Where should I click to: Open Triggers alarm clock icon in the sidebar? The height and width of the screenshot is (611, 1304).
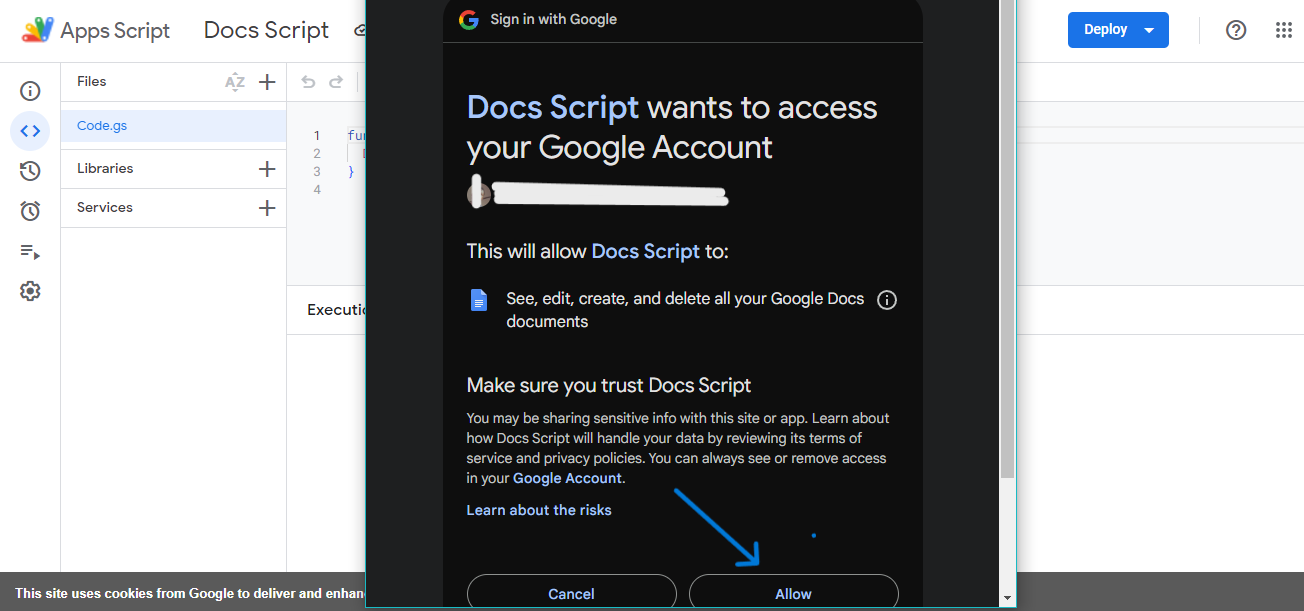pyautogui.click(x=30, y=211)
